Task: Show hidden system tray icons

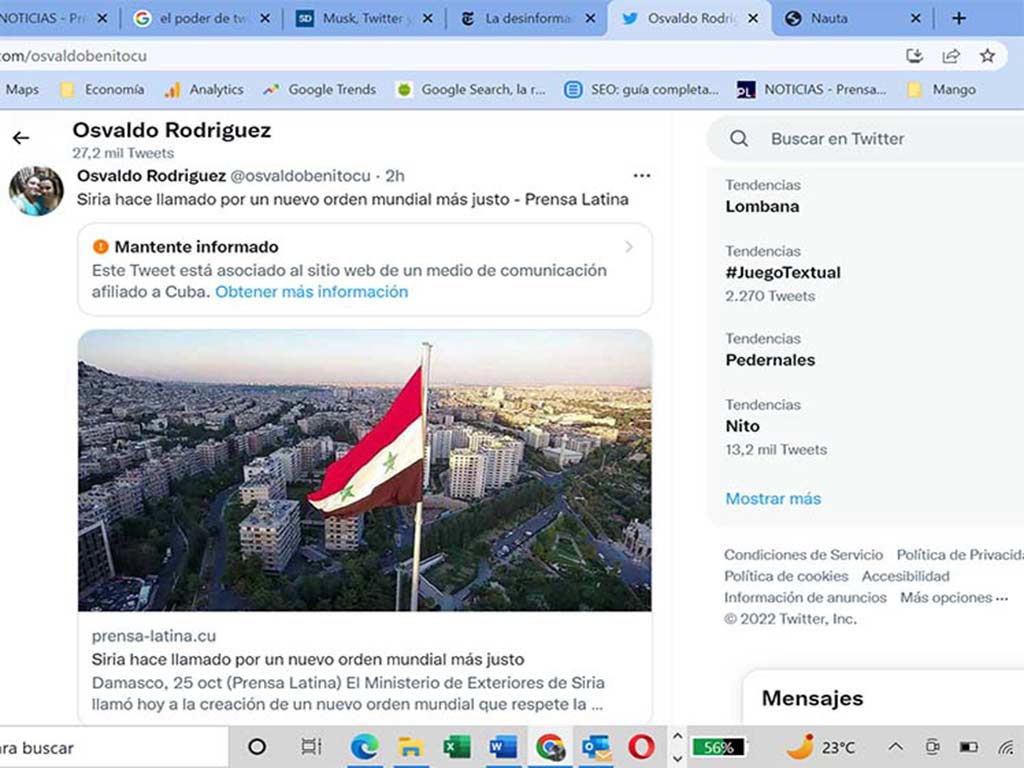Action: pyautogui.click(x=895, y=747)
